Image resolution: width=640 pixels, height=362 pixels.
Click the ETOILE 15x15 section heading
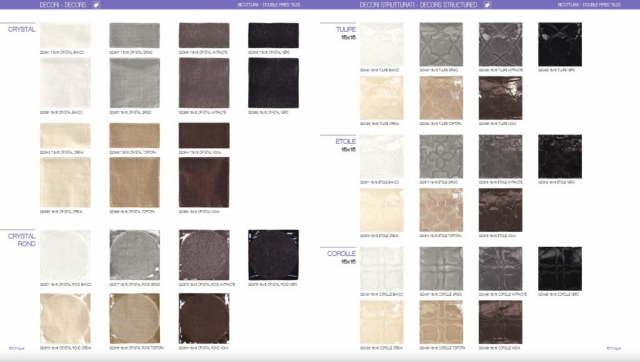pos(345,145)
